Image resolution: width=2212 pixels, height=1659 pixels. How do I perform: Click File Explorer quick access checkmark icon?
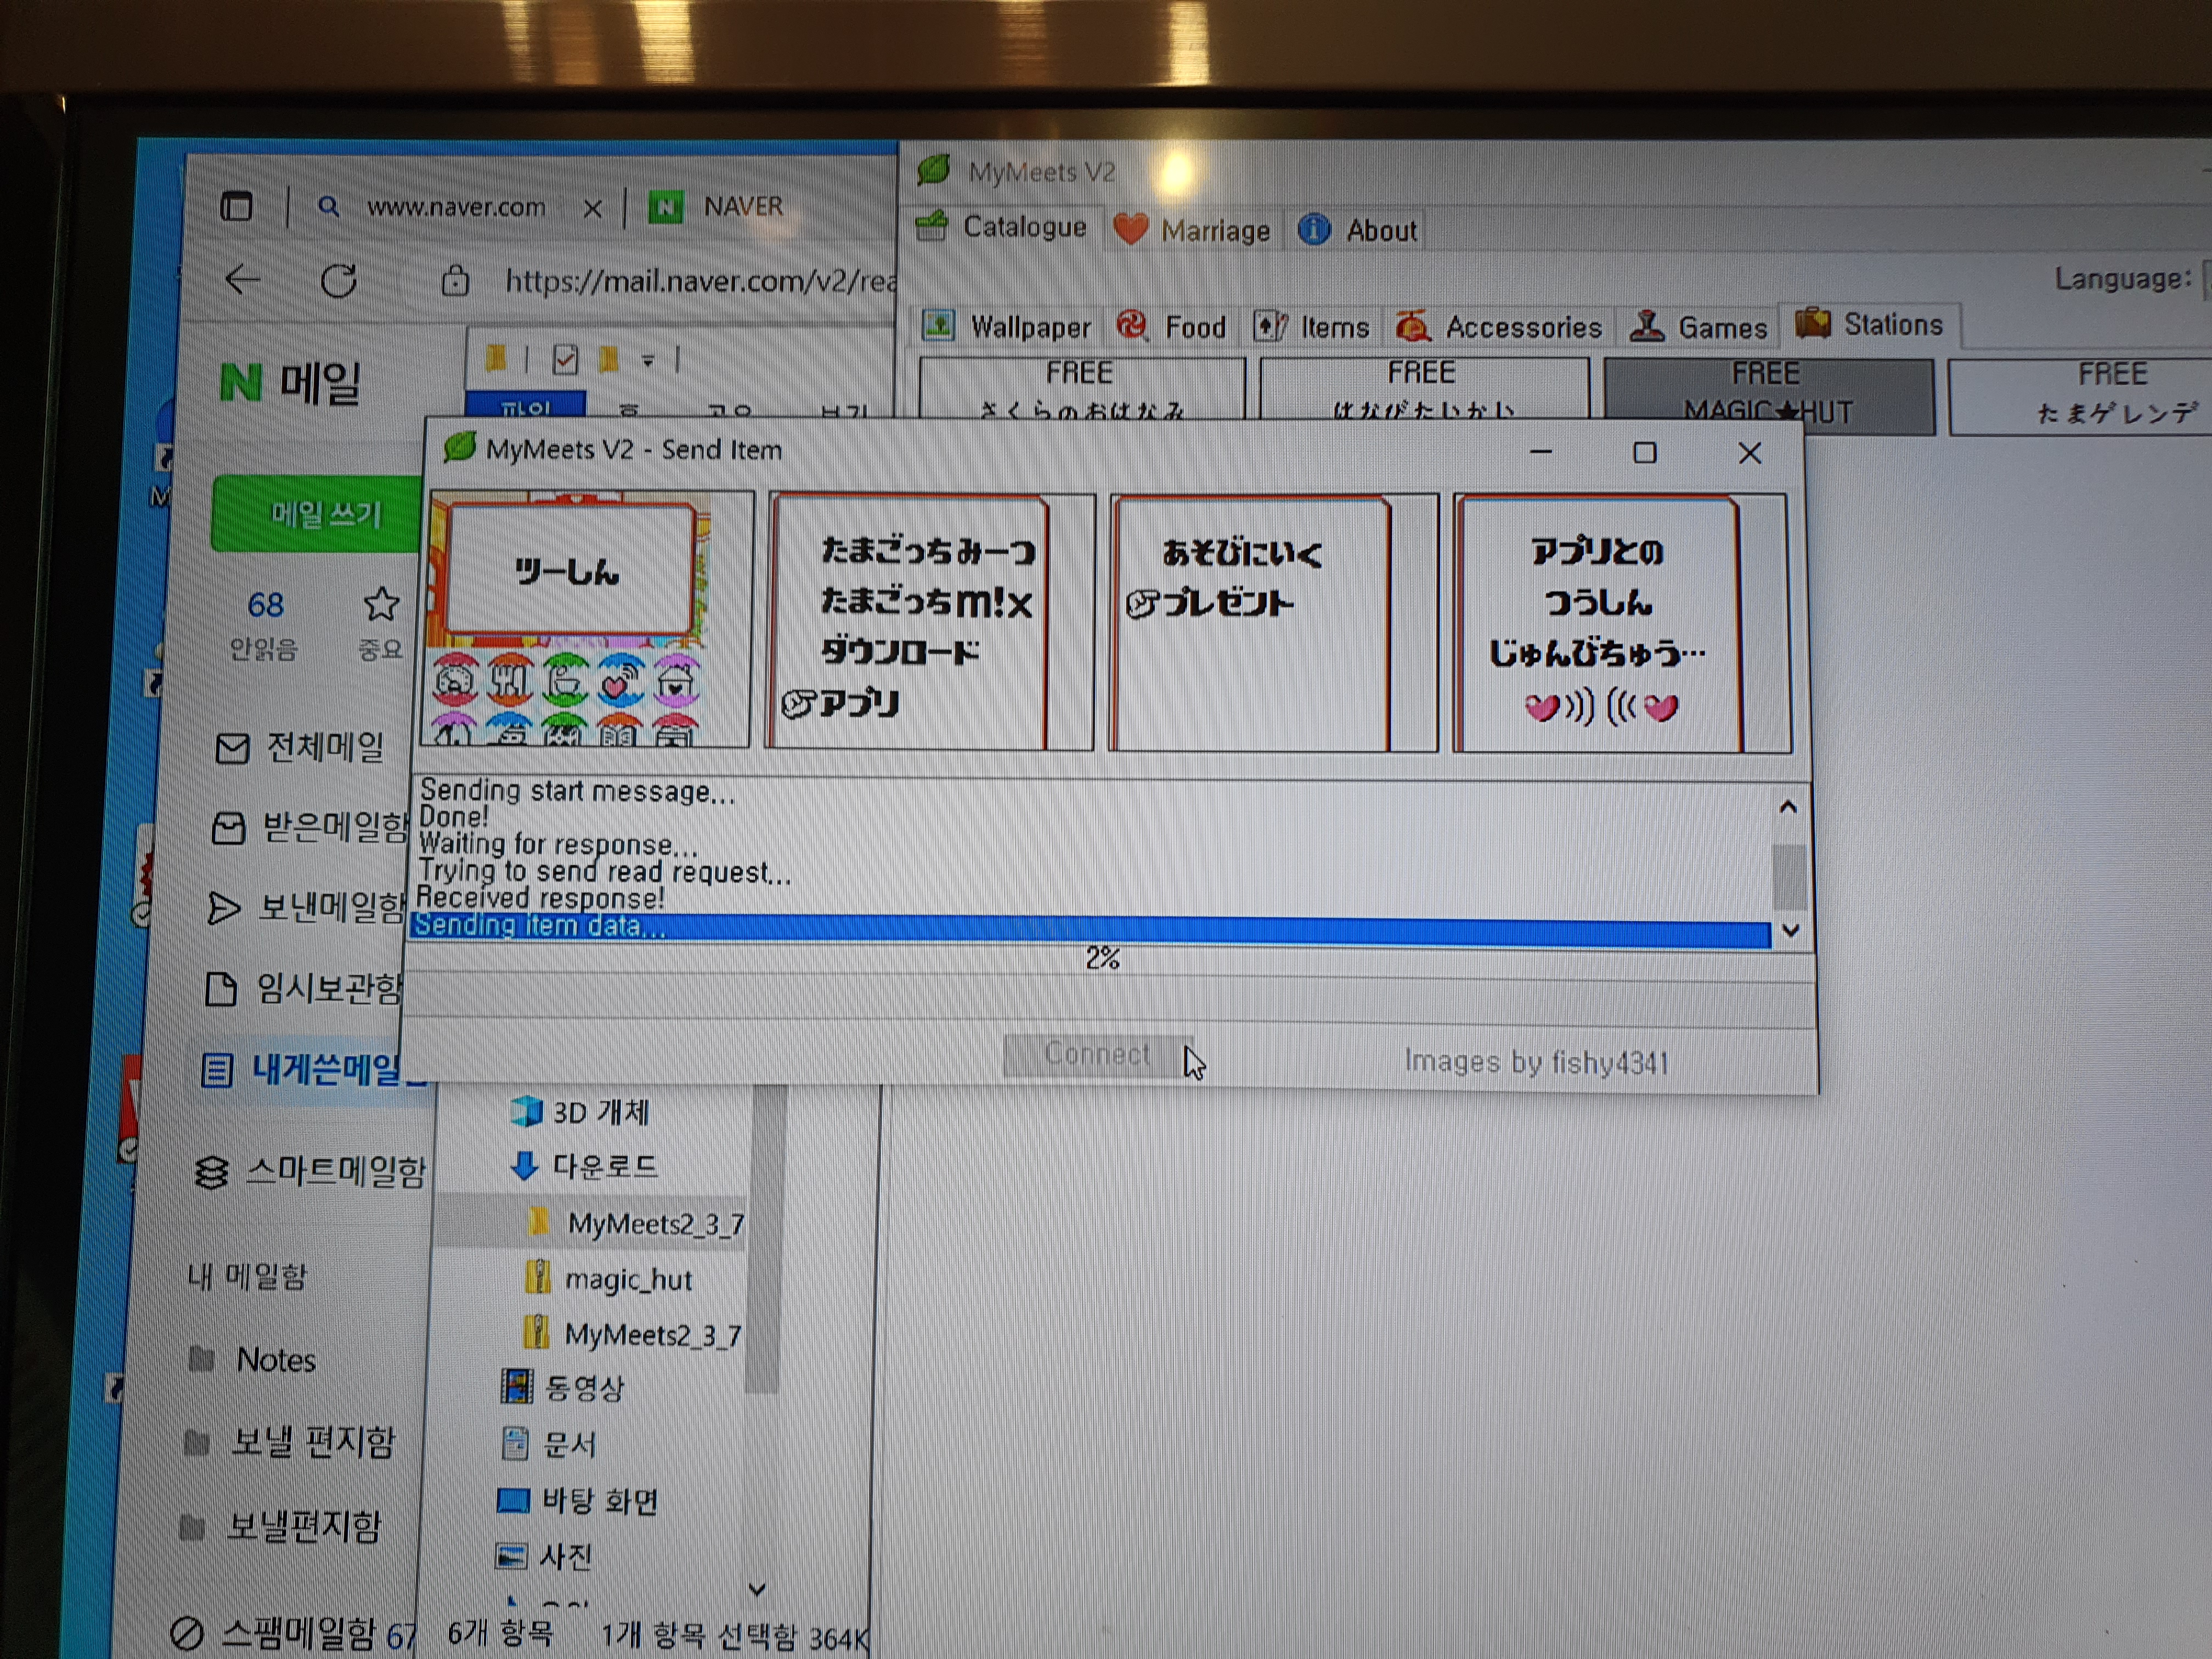click(565, 359)
